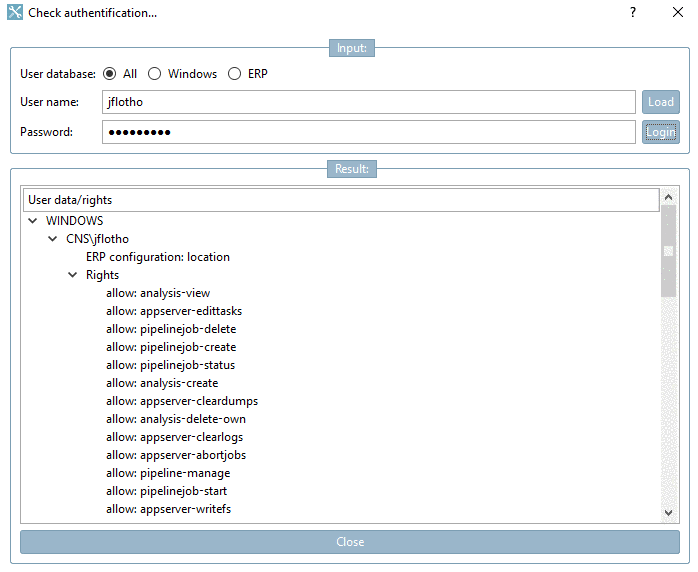This screenshot has width=698, height=572.
Task: Click the vertical scrollbar thumb
Action: coord(668,251)
